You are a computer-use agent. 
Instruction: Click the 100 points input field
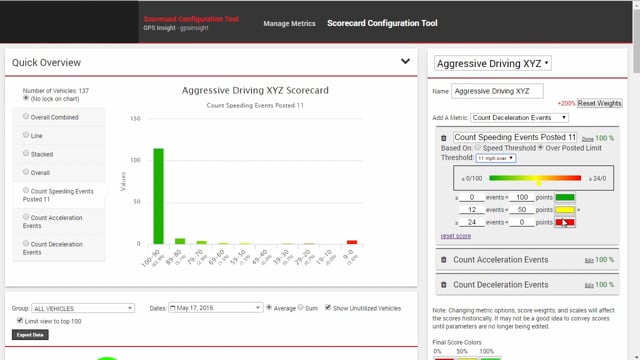coord(522,197)
